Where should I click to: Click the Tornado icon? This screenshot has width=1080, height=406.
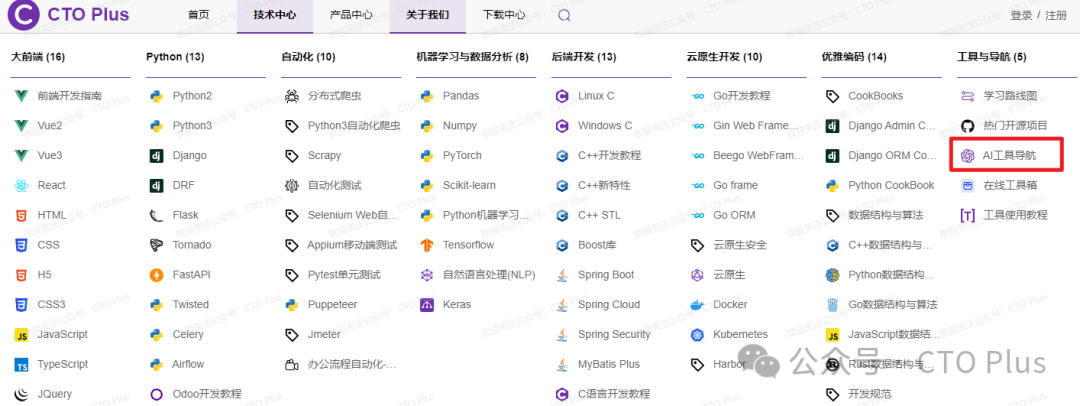[156, 245]
